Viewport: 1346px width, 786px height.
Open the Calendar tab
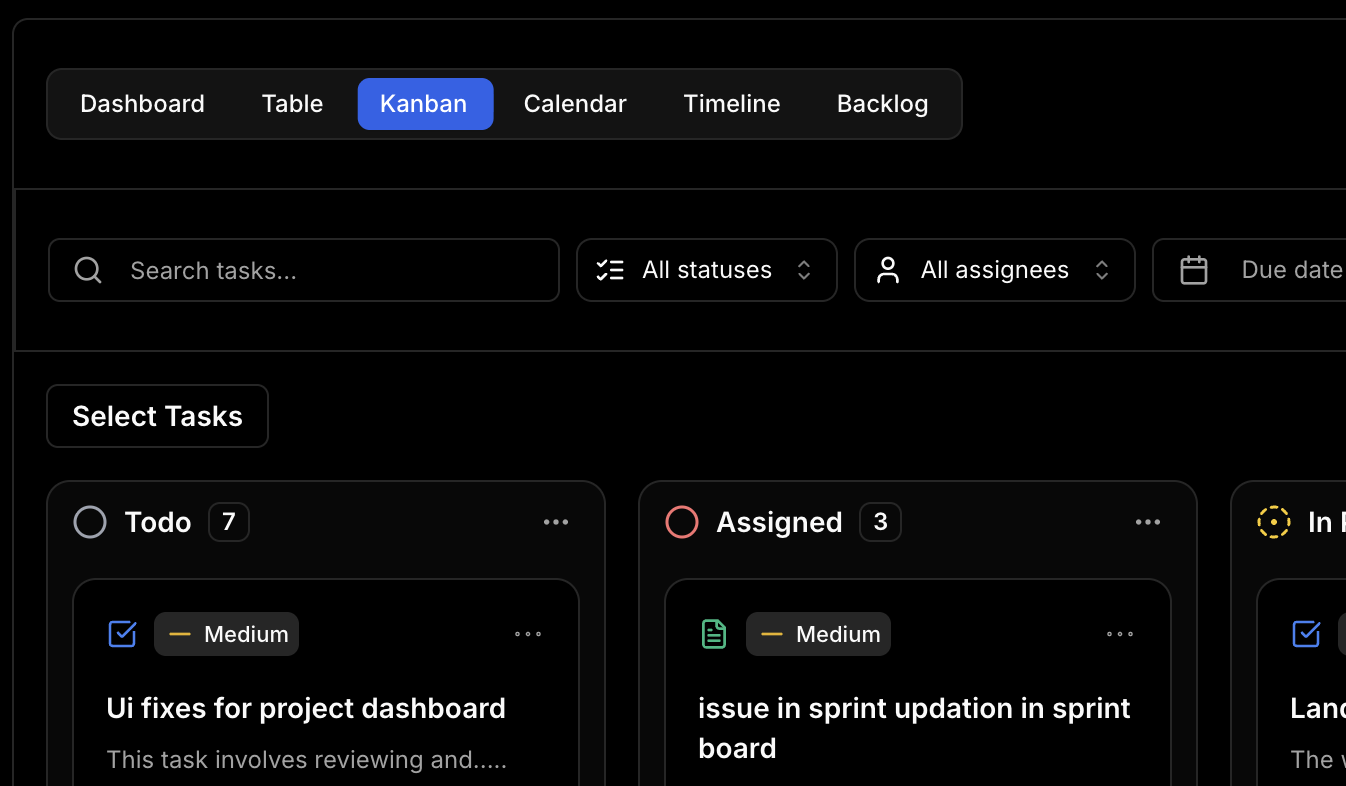point(575,104)
